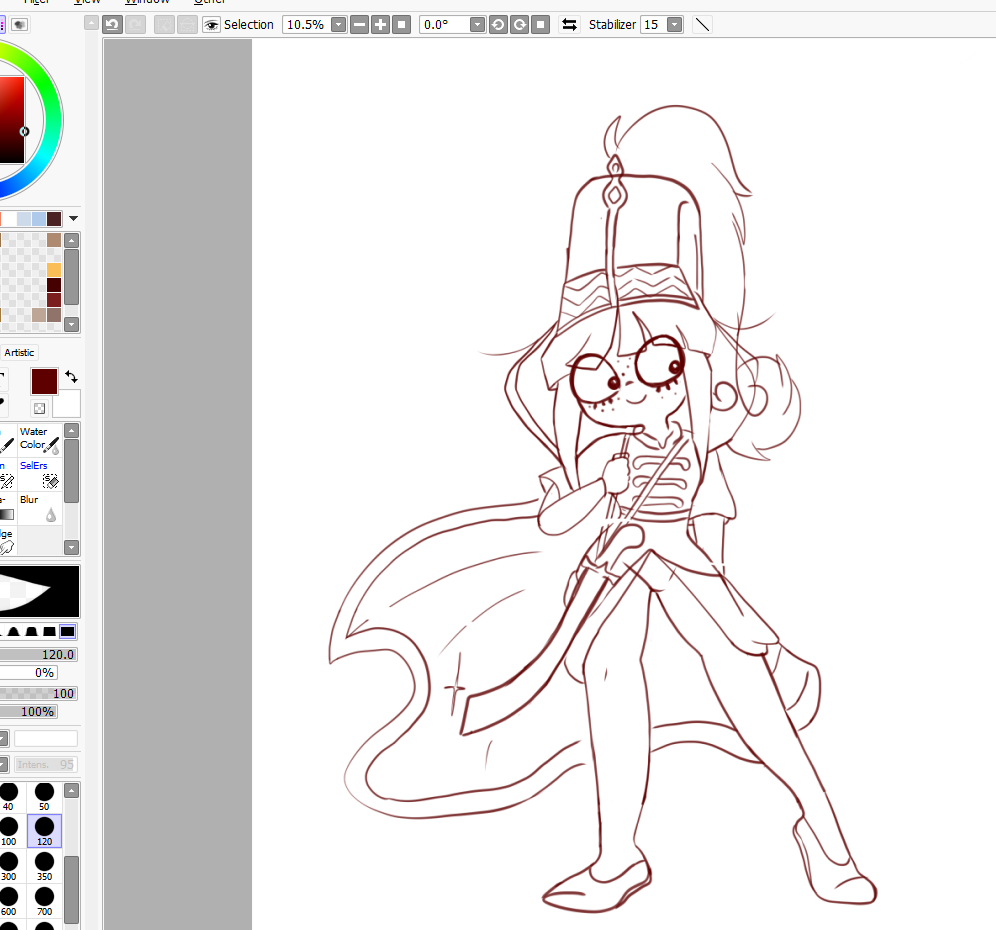Select the SelEras selection eraser tool
The height and width of the screenshot is (930, 996).
pos(41,473)
